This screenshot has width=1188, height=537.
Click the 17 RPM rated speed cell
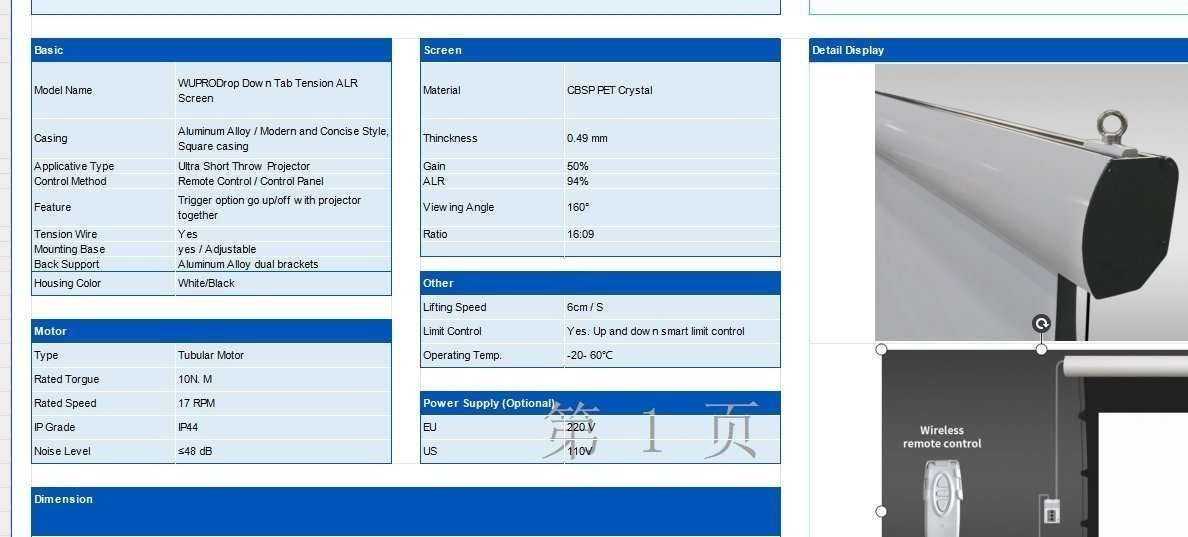click(x=283, y=403)
